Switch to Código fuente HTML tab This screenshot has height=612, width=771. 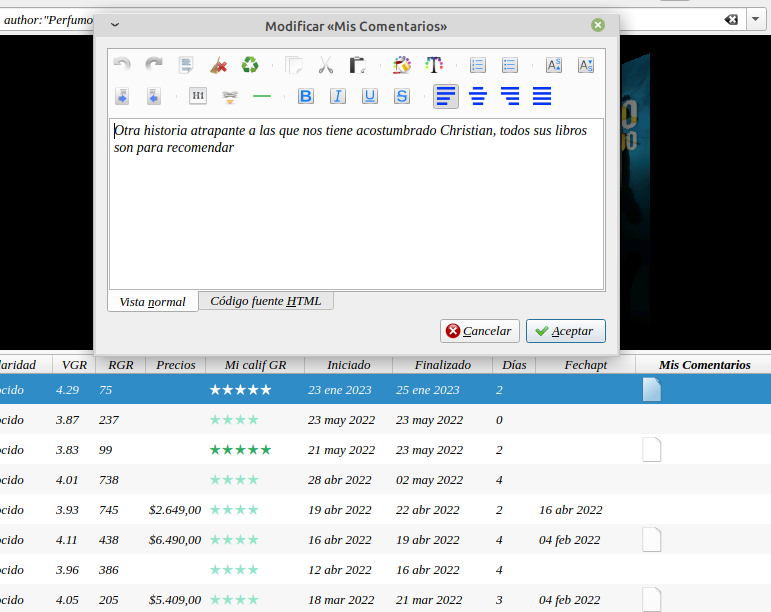(266, 301)
